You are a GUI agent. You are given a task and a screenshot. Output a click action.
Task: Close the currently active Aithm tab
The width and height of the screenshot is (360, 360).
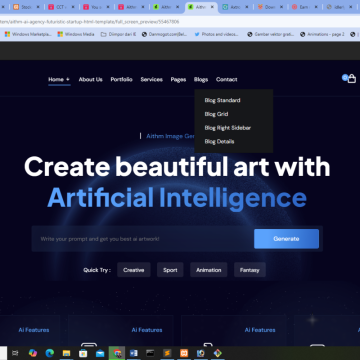212,7
